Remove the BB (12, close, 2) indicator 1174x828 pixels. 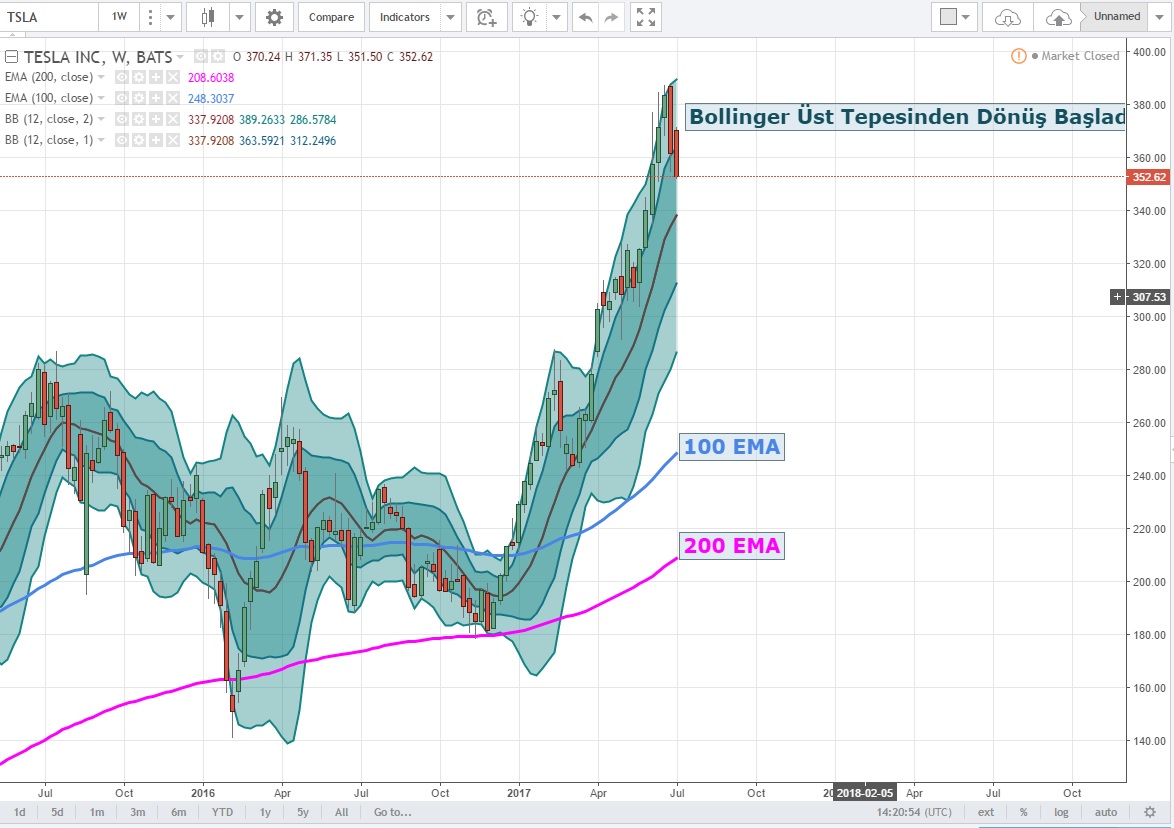pos(173,119)
